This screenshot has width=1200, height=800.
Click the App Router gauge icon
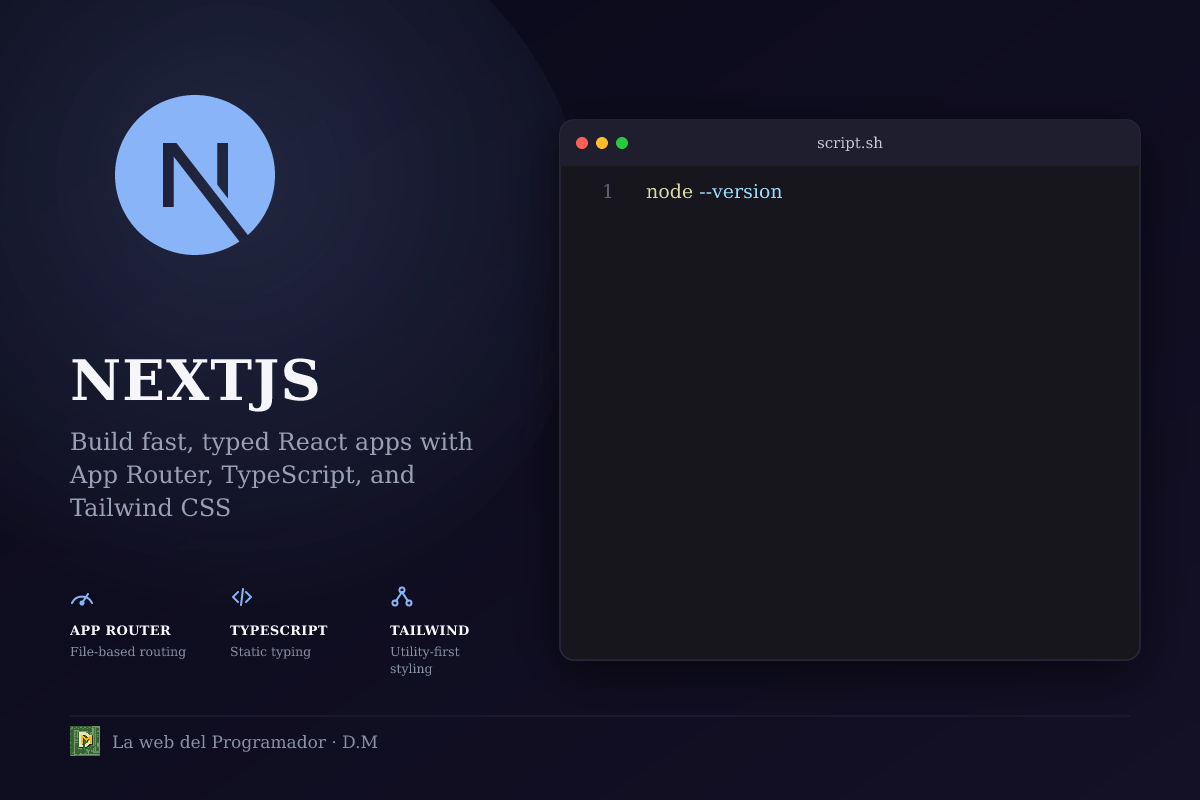coord(82,598)
